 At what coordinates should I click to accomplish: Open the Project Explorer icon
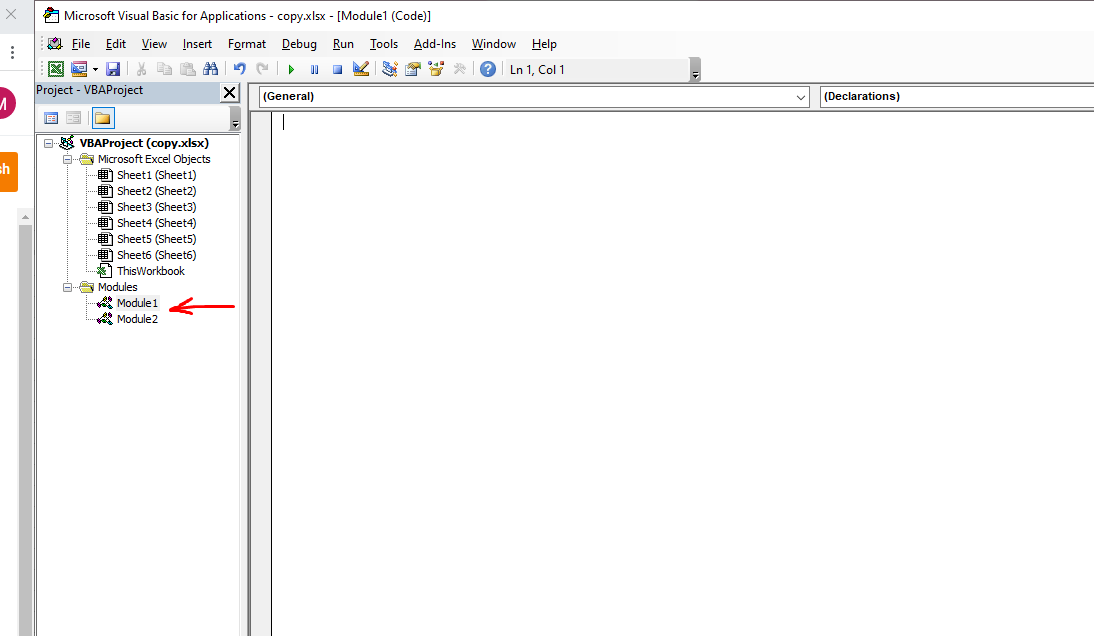(390, 69)
